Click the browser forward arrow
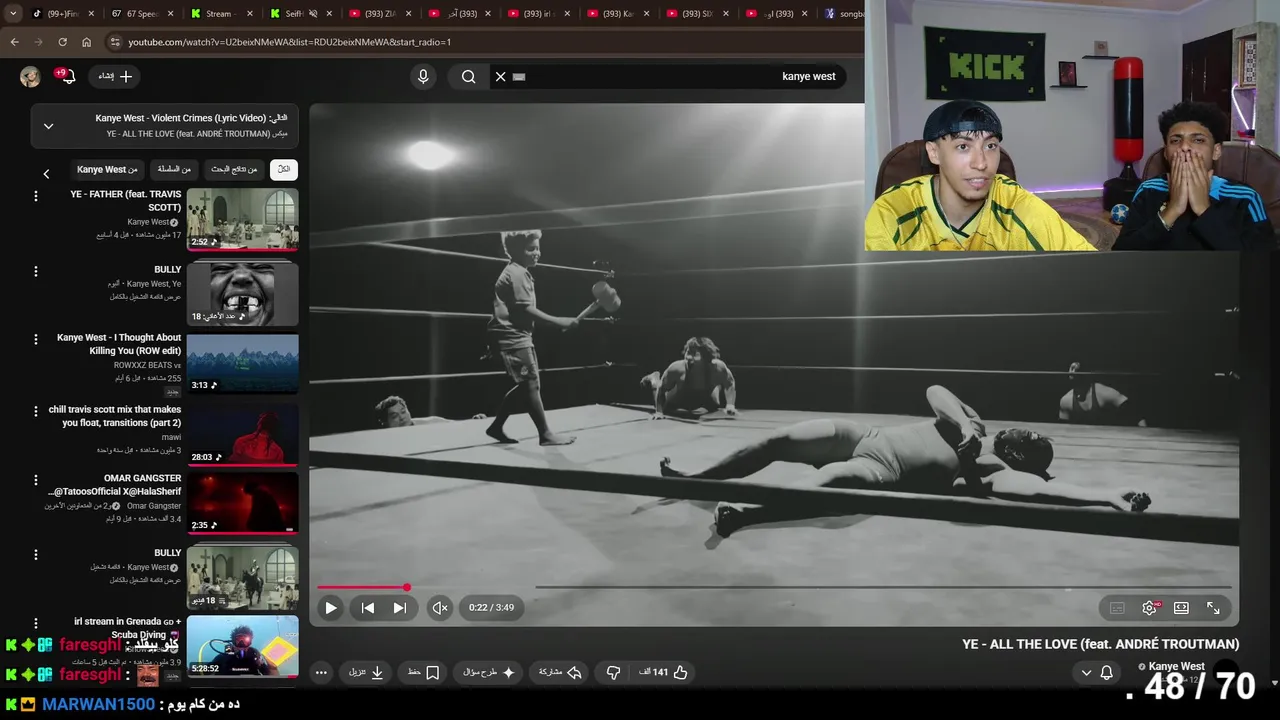Viewport: 1280px width, 720px height. (38, 42)
